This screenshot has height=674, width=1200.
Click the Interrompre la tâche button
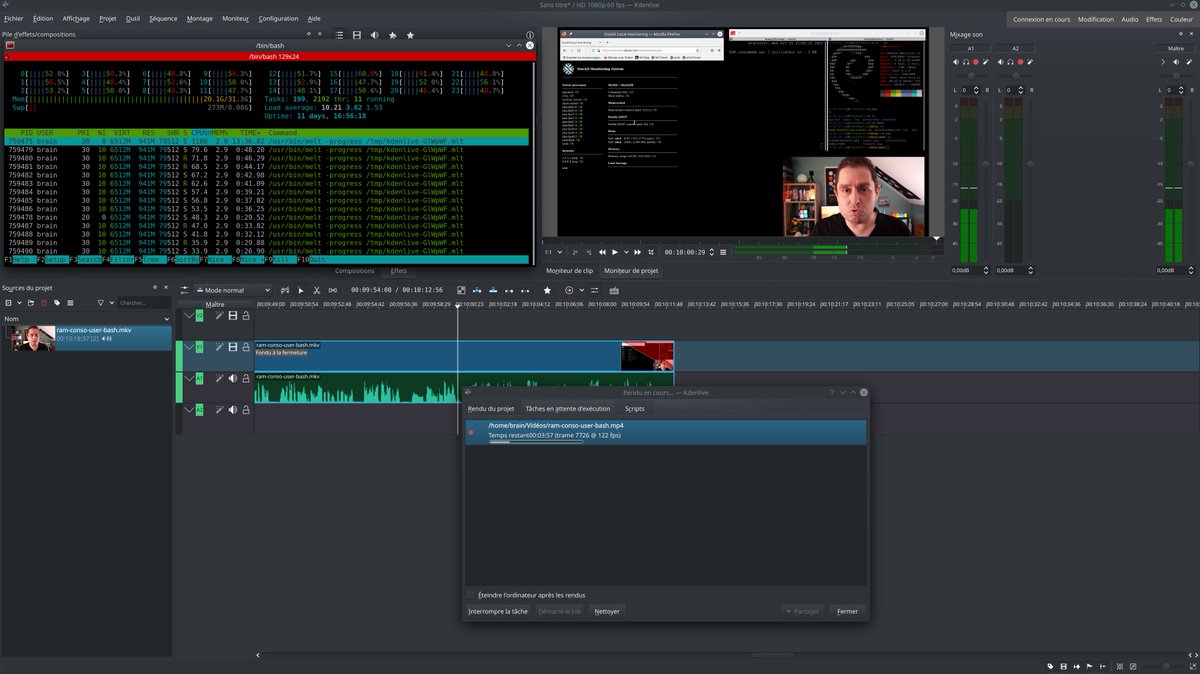pos(498,611)
